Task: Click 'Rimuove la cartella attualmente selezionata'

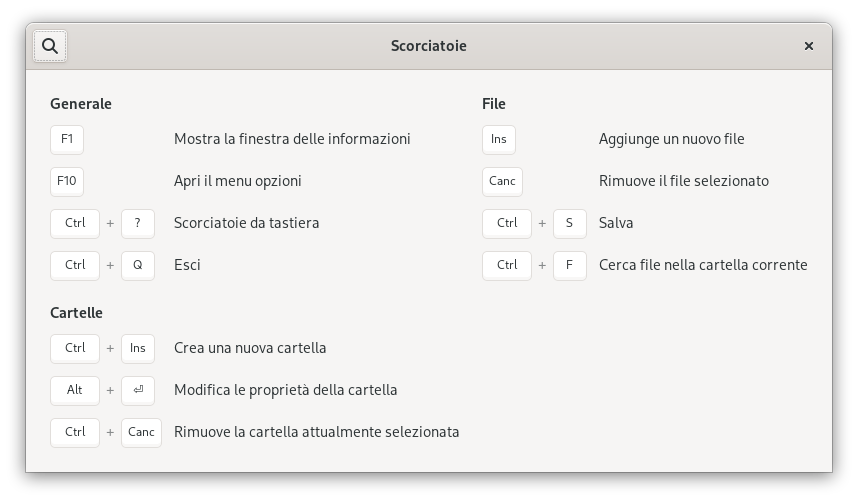Action: click(x=316, y=433)
